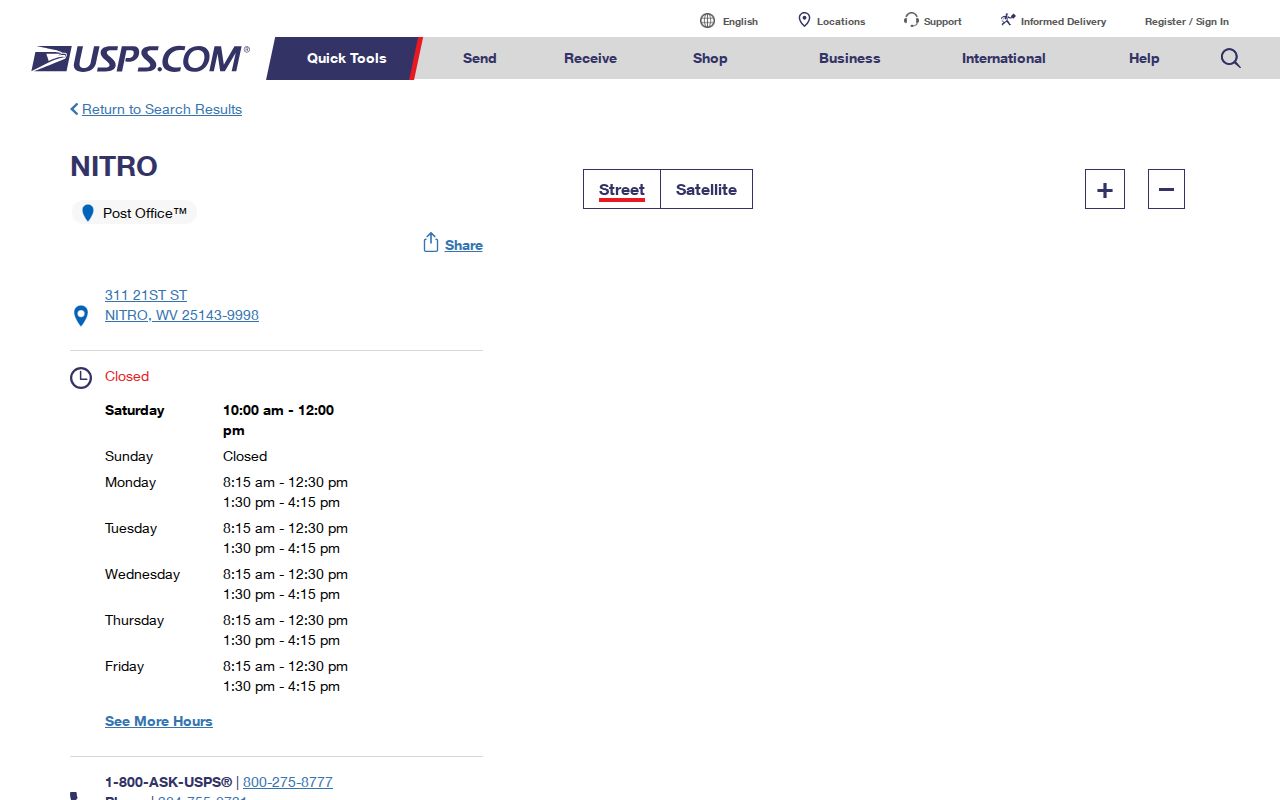
Task: Switch map to Street view
Action: pyautogui.click(x=622, y=189)
